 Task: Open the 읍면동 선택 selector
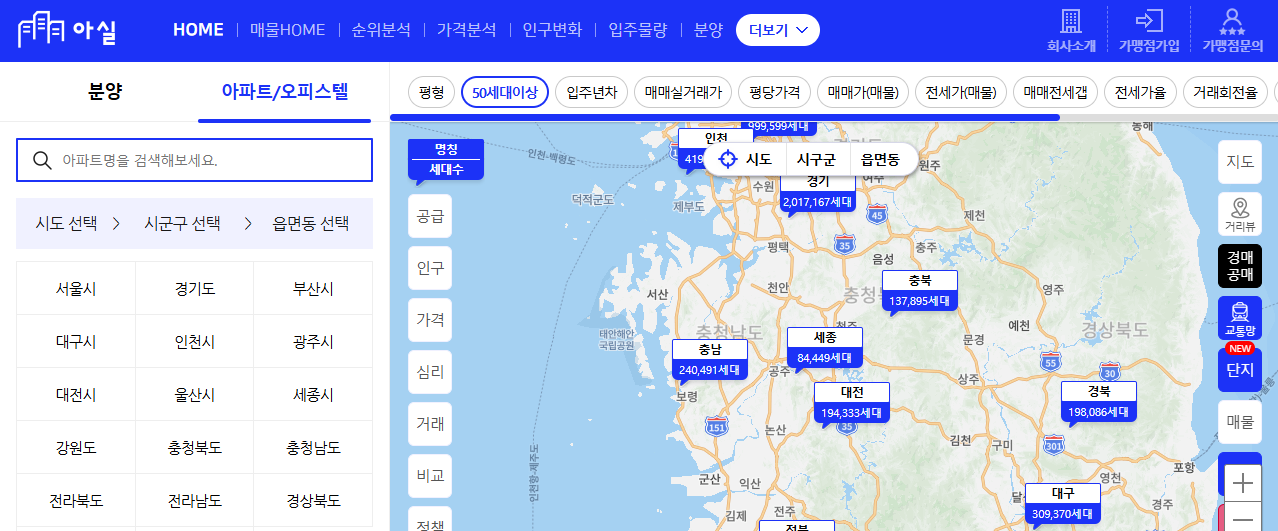[311, 223]
